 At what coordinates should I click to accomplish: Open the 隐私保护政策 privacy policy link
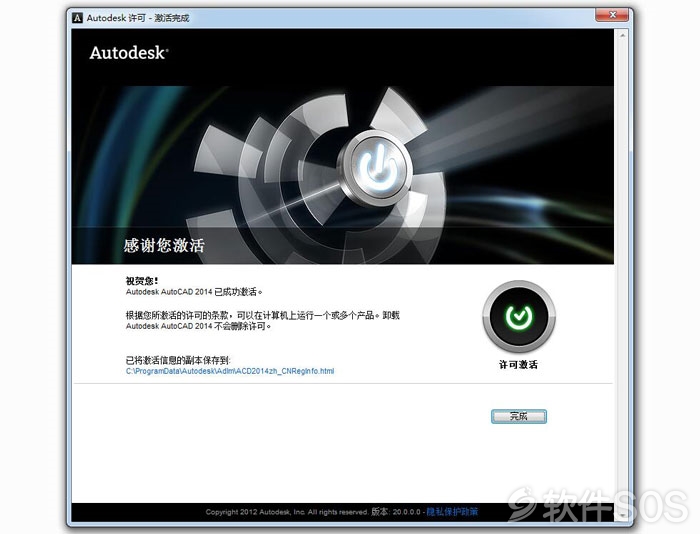452,512
